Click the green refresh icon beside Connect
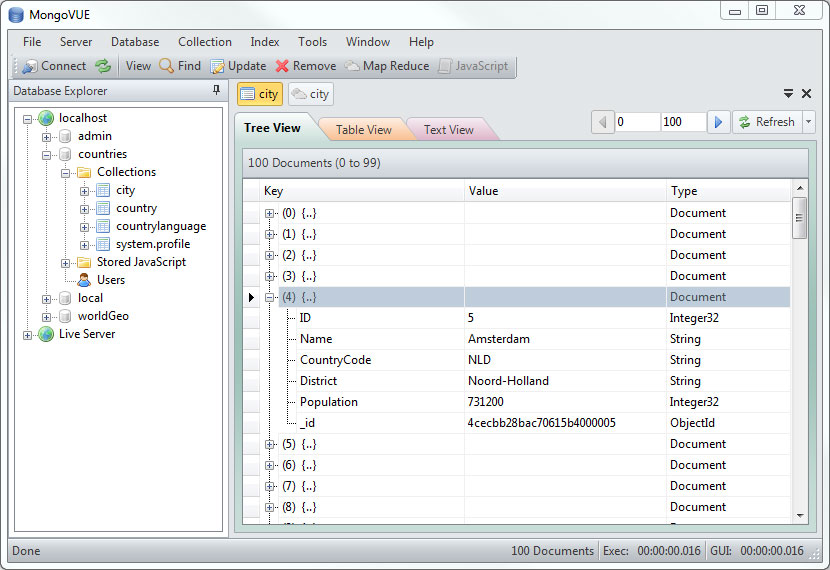Screen dimensions: 830x570 point(103,66)
